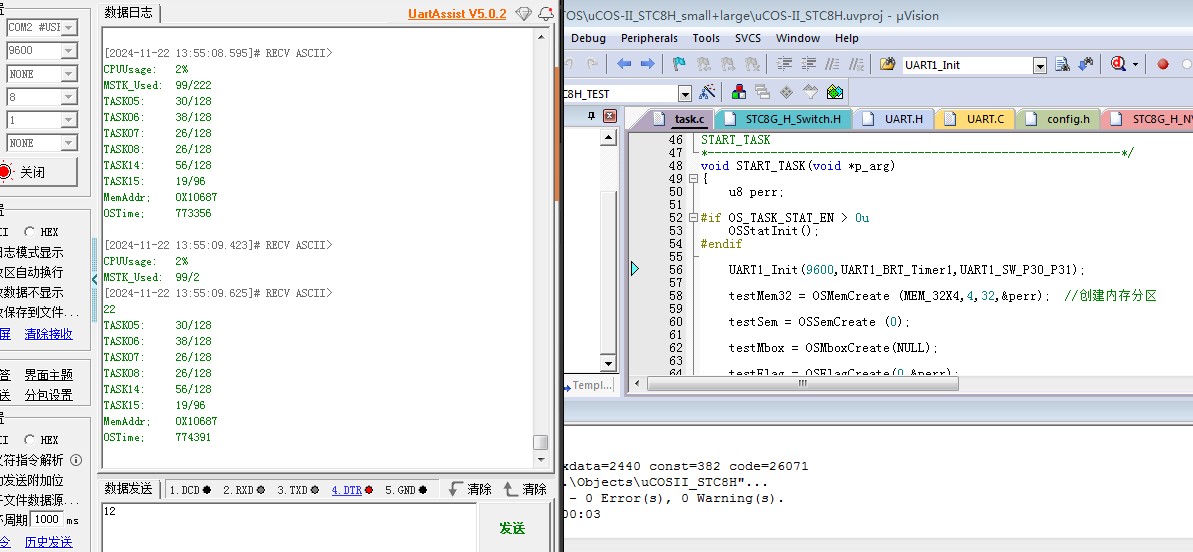Click the diamond icon in UartAssist header

tap(523, 14)
